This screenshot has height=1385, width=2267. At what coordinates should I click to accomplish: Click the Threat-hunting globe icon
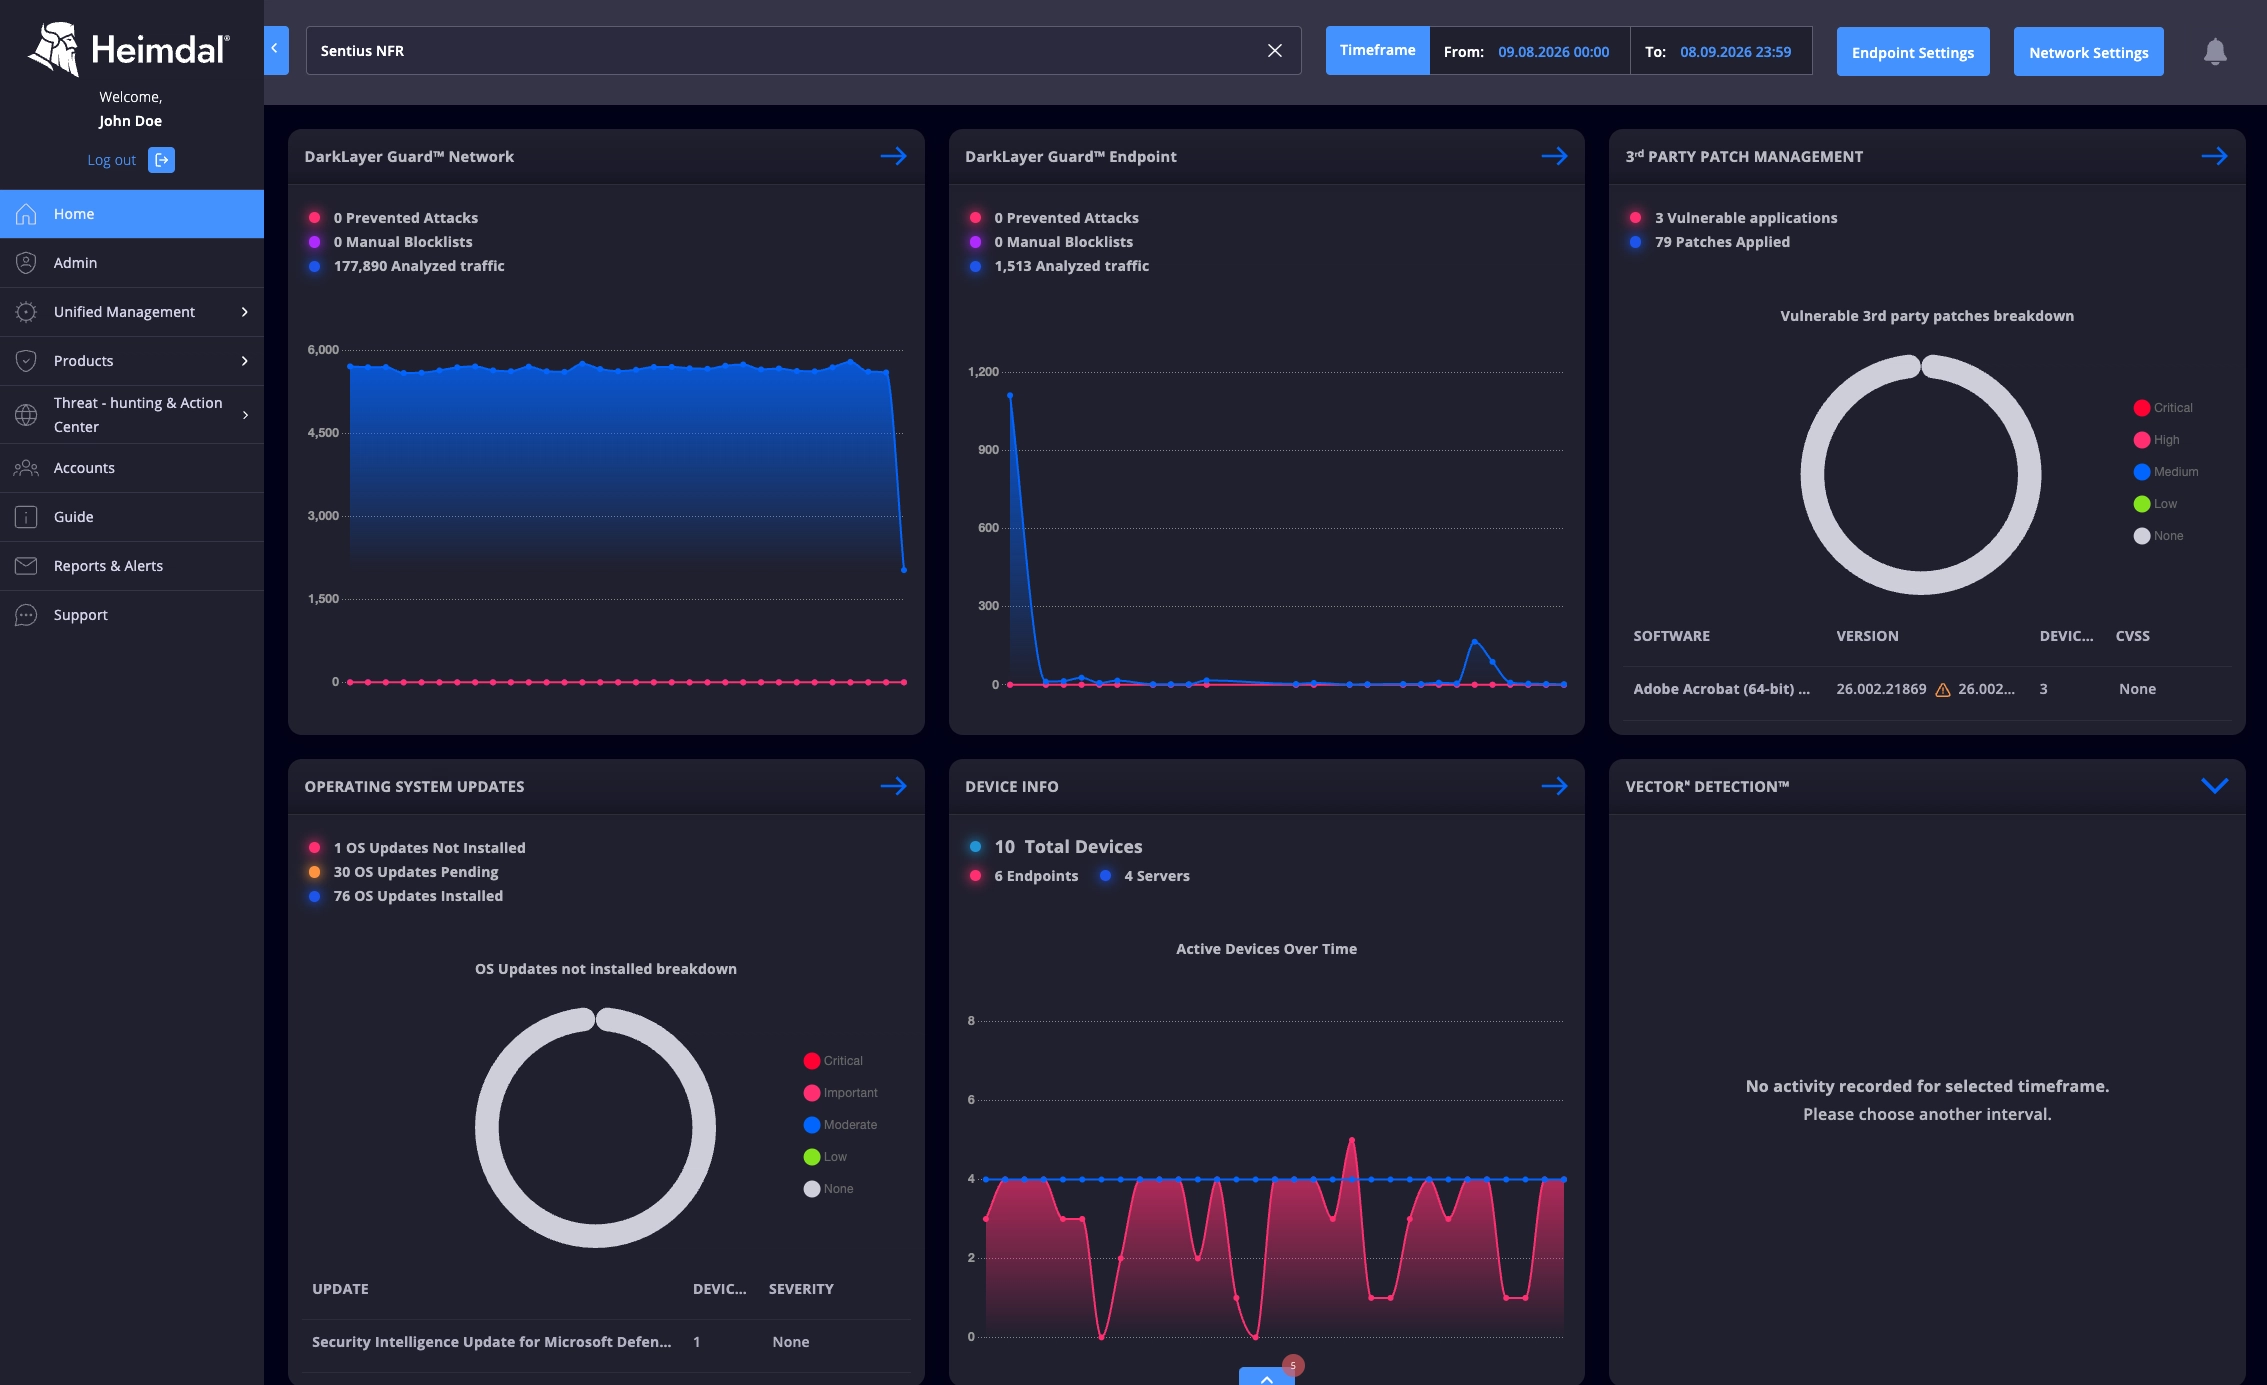click(26, 415)
